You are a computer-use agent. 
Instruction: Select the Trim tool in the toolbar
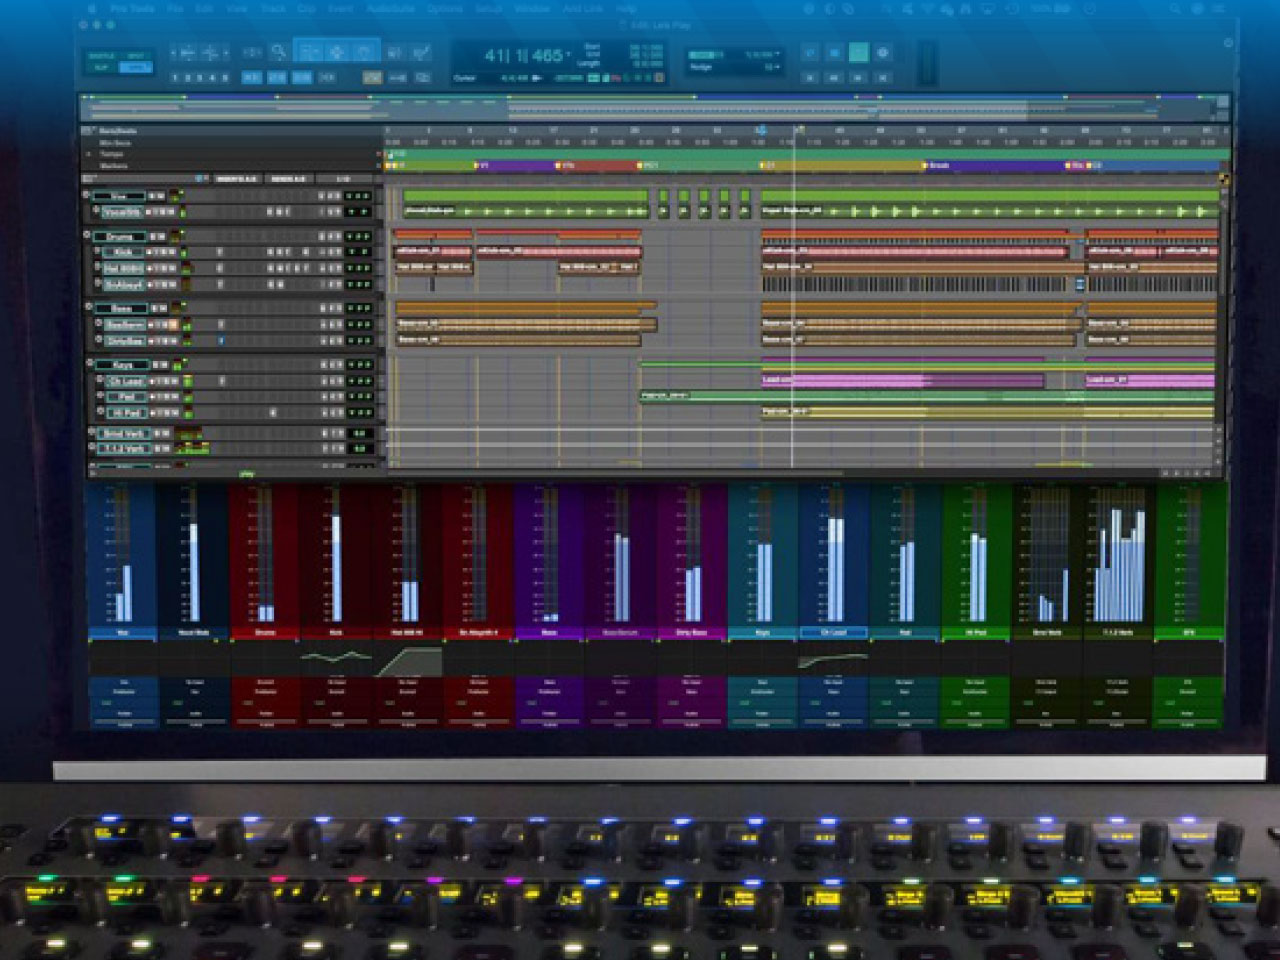pyautogui.click(x=310, y=52)
